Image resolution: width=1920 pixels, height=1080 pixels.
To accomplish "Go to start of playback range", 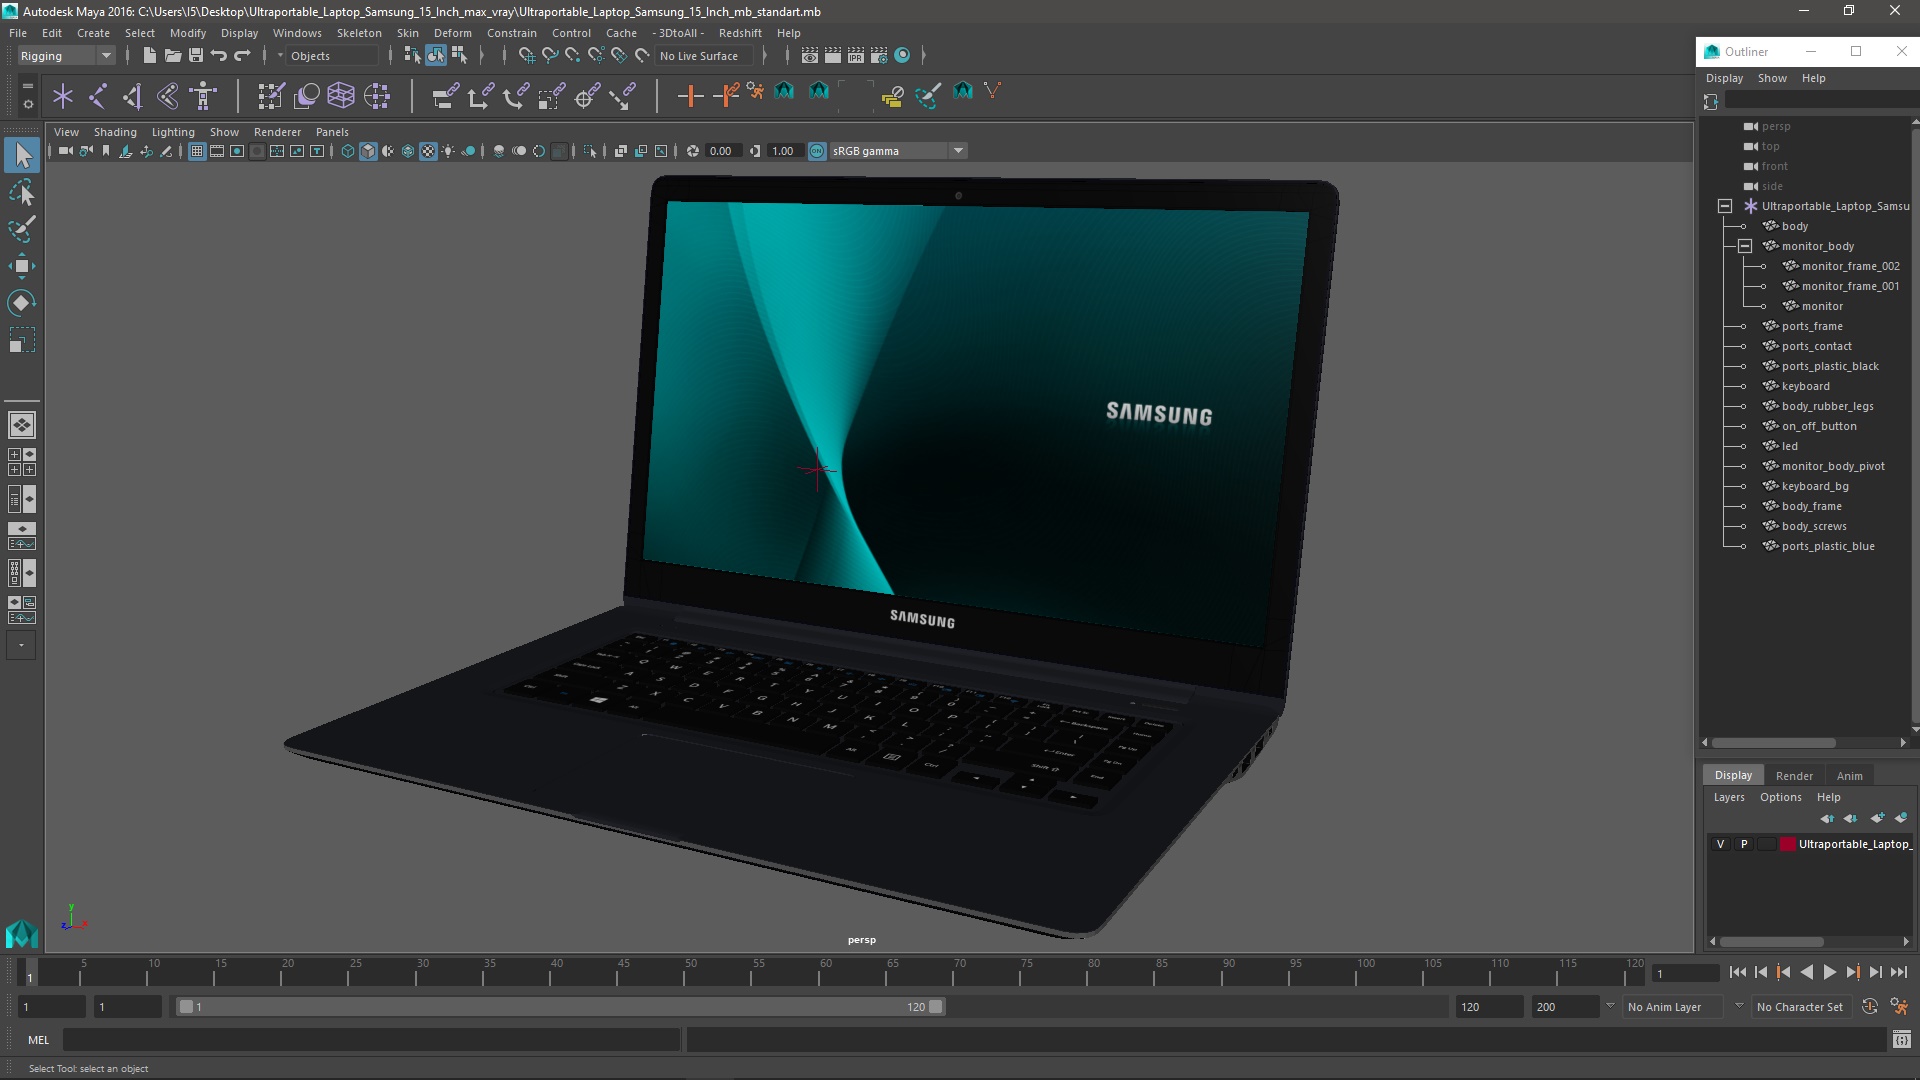I will 1737,972.
